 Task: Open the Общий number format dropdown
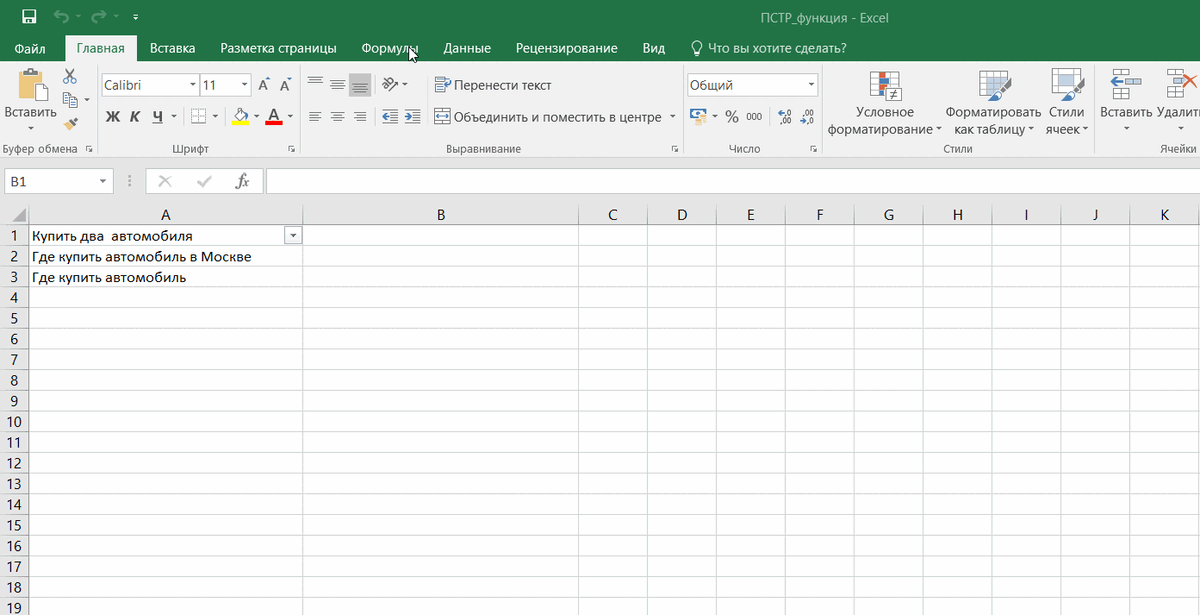coord(811,85)
